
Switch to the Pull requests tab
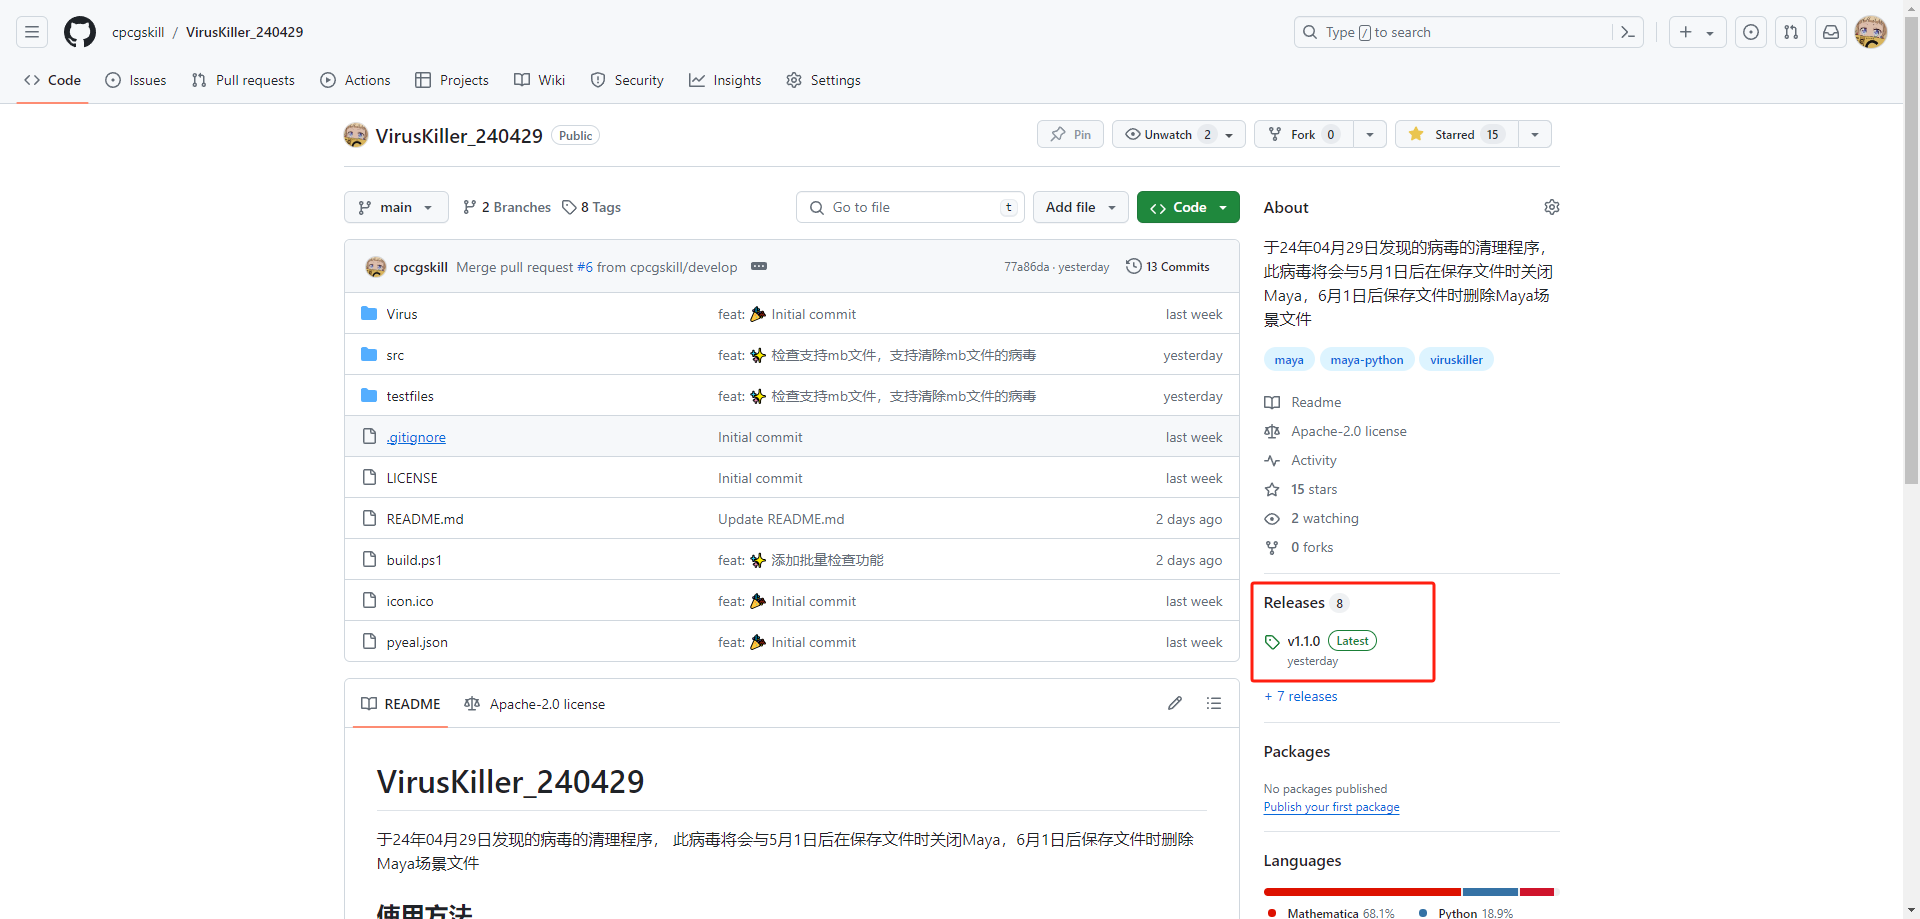point(243,80)
